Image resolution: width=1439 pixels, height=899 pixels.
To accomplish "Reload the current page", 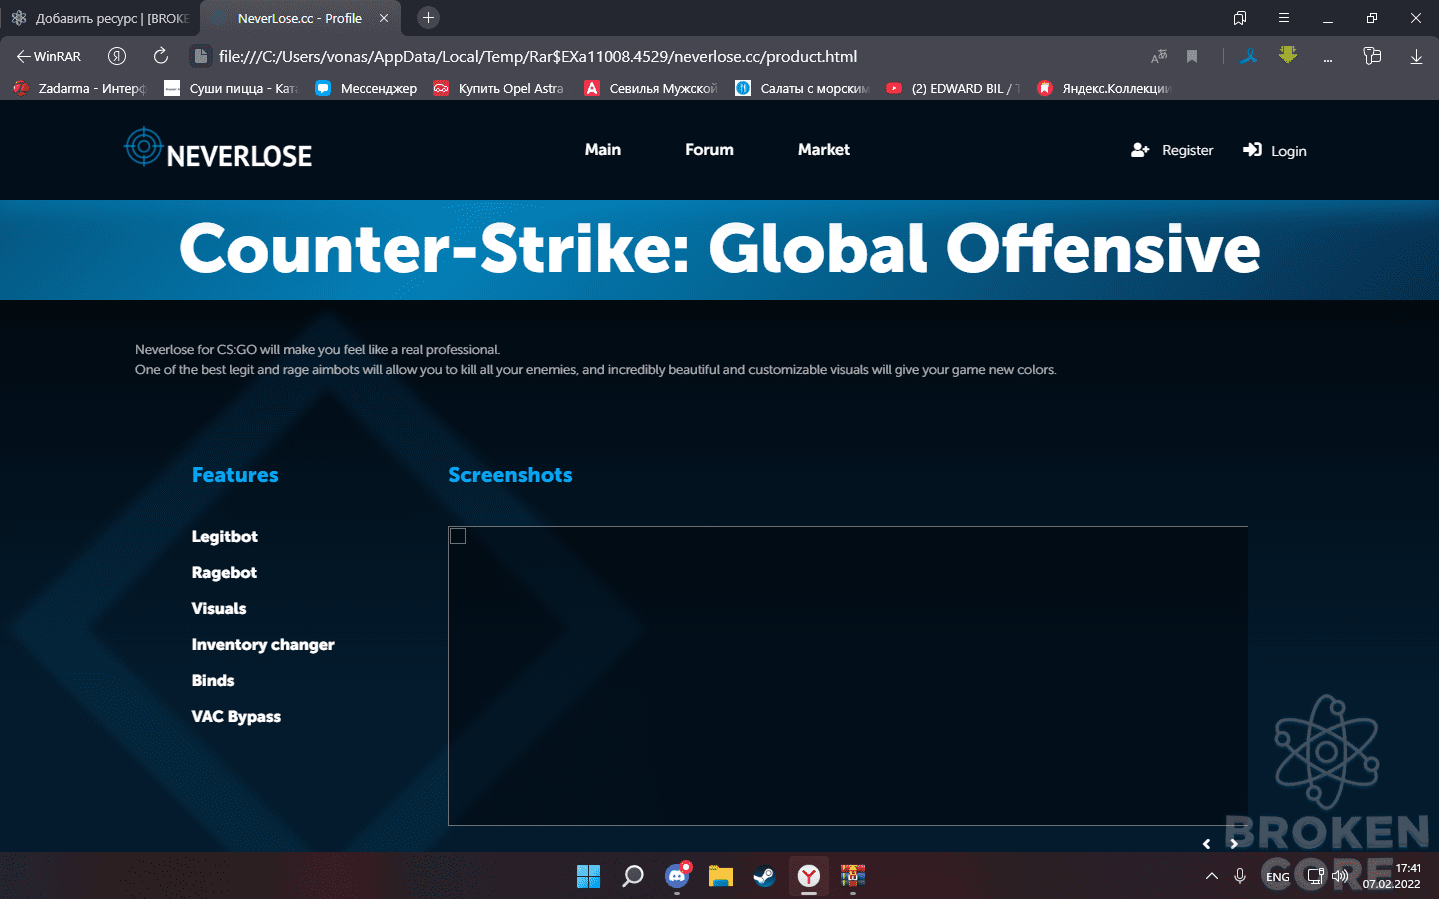I will [160, 56].
